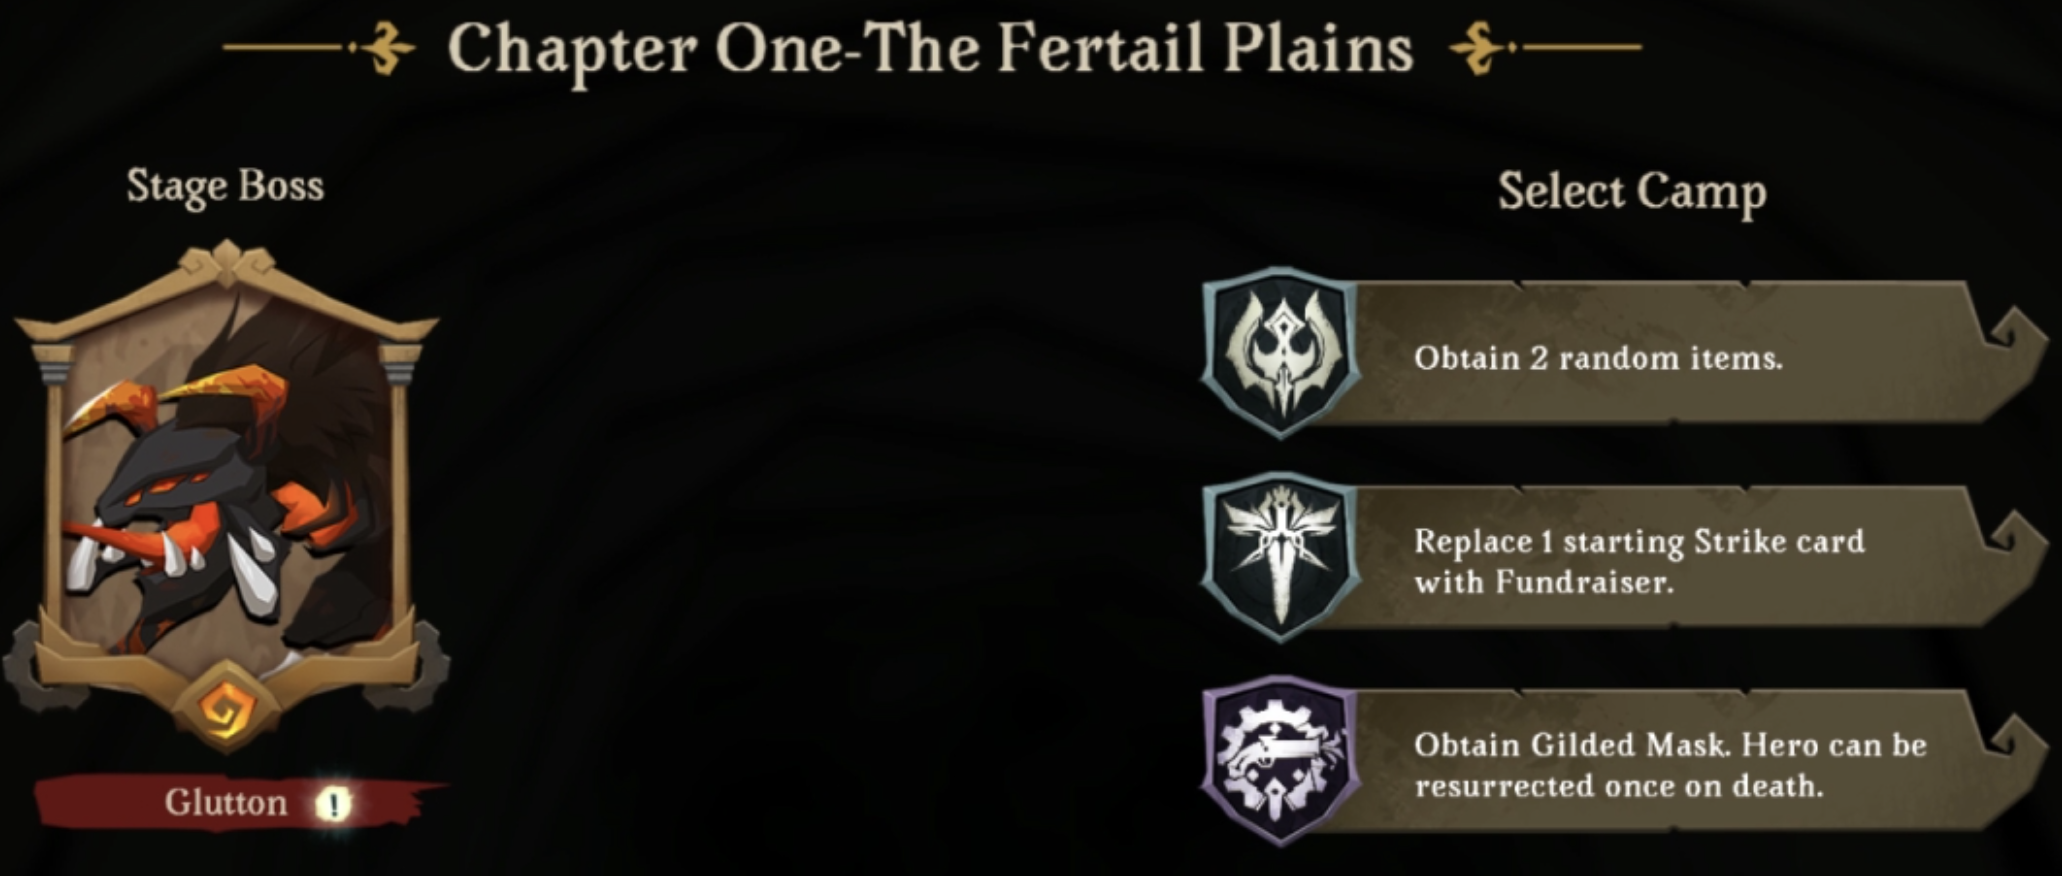Click the winged sword camp emblem
Screen dimensions: 2062x876
click(1280, 557)
